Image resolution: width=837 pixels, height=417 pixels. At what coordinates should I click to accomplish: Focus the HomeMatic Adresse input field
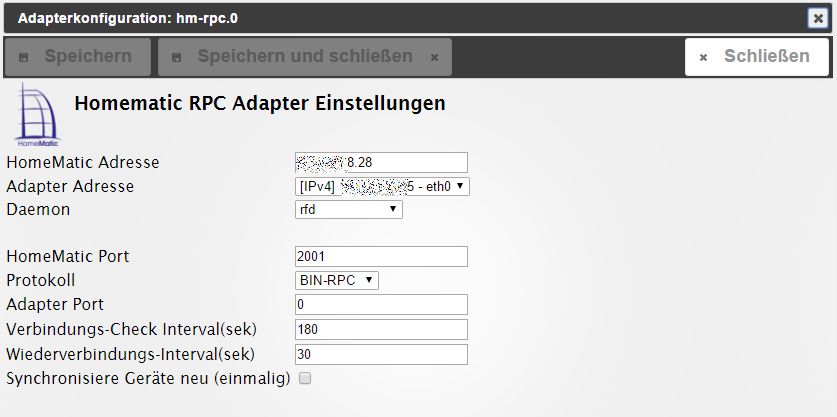point(382,162)
